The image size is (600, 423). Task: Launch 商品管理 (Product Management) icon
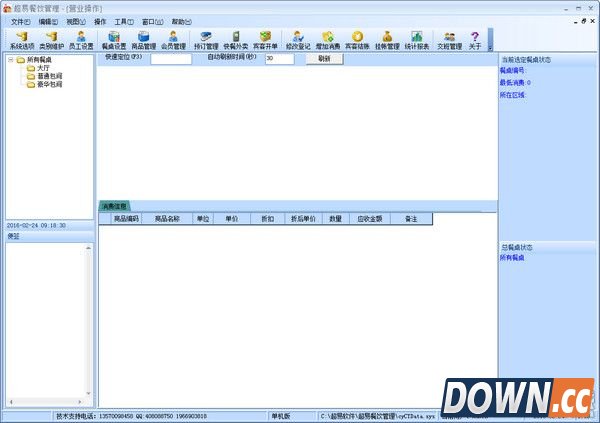click(143, 40)
